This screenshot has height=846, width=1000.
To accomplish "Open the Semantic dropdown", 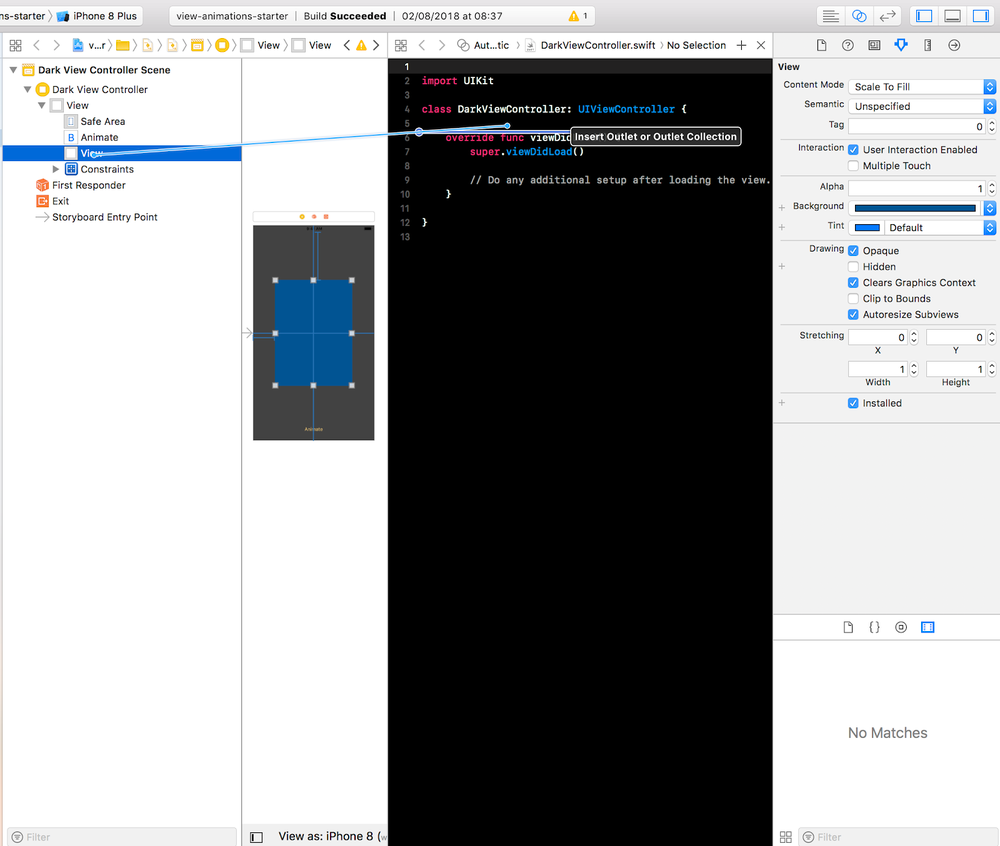I will (922, 106).
